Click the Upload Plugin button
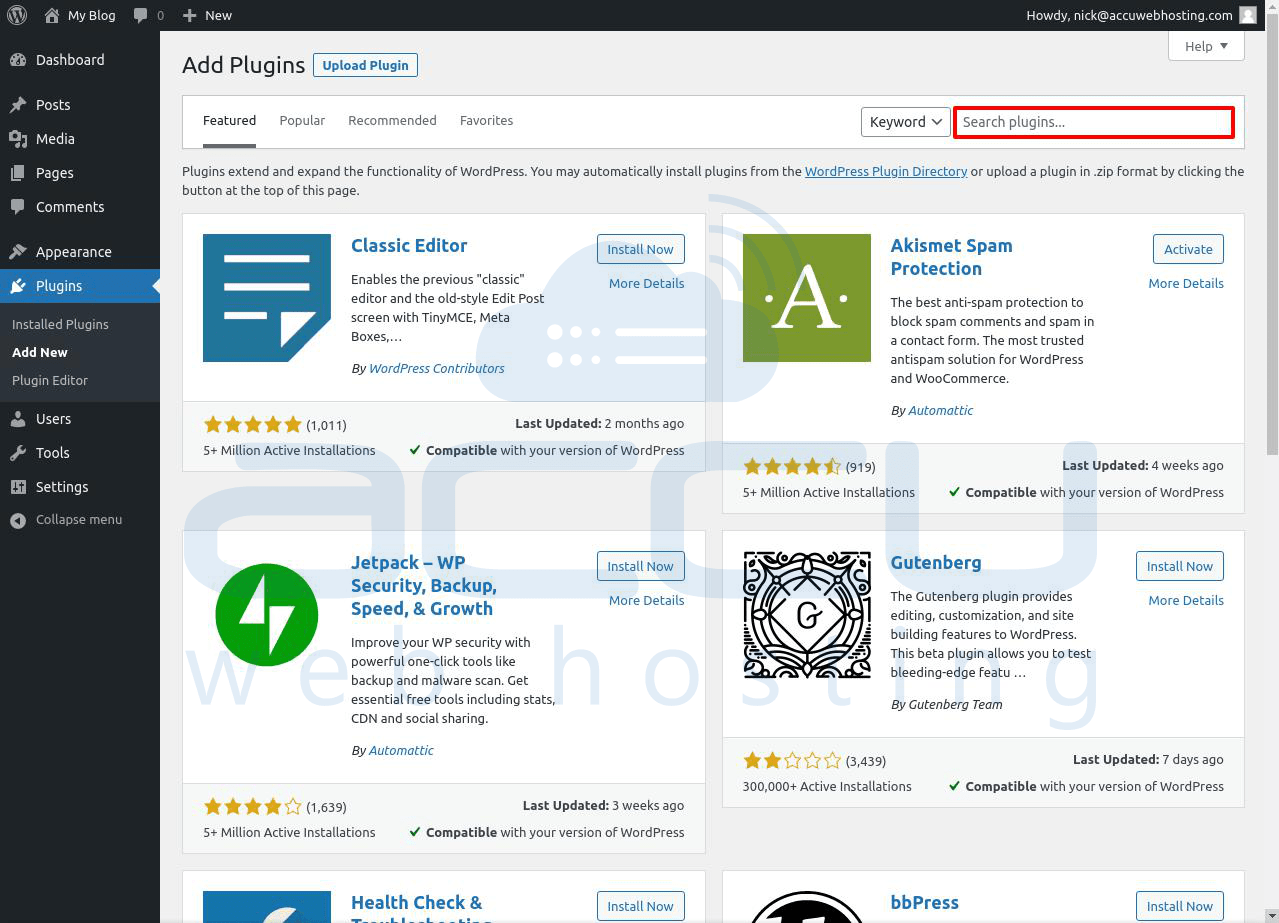1279x923 pixels. click(x=365, y=65)
